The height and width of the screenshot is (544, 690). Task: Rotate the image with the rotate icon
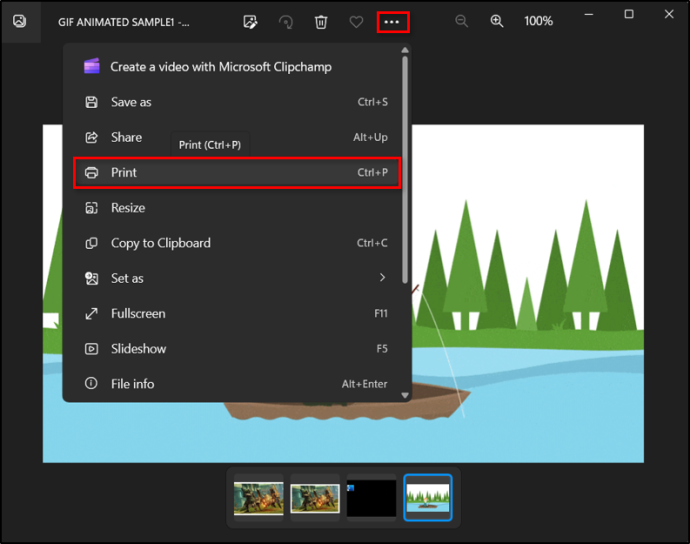point(286,22)
